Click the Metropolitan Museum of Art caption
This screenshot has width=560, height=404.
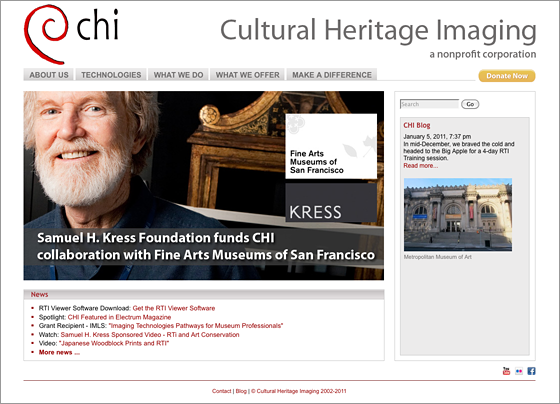coord(438,257)
